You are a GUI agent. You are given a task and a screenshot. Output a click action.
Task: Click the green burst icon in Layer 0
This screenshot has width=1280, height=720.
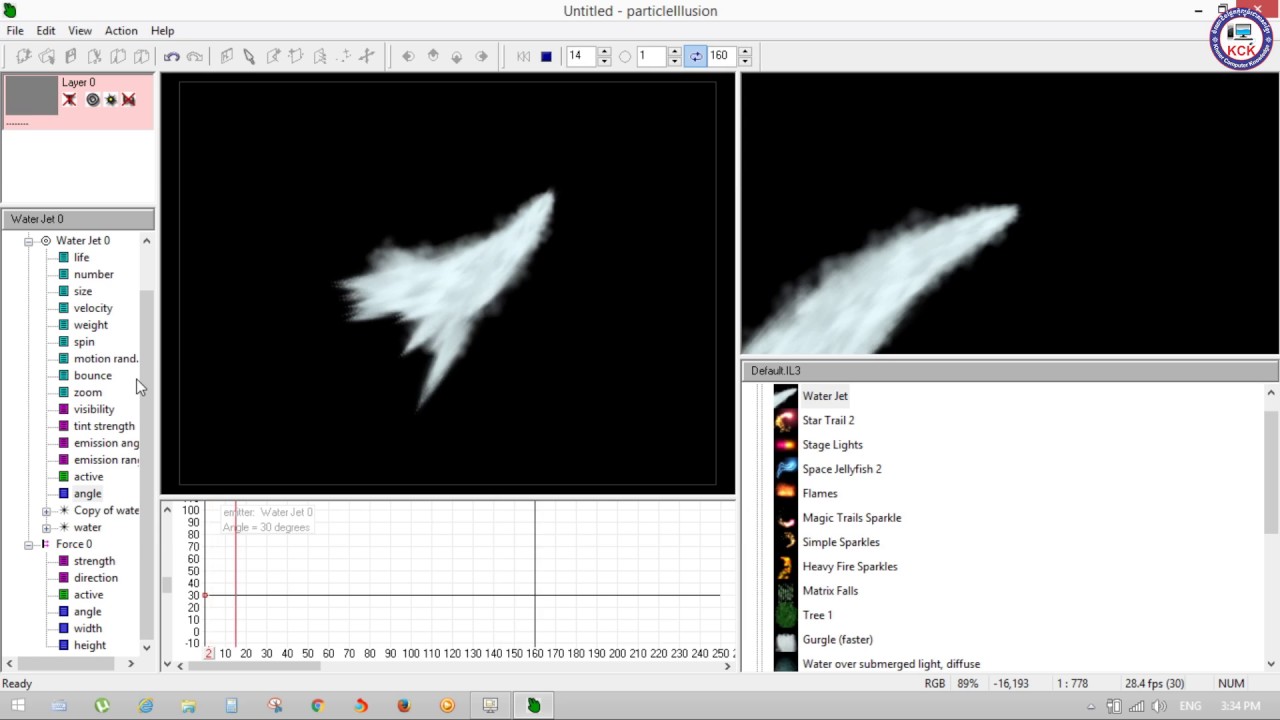coord(111,99)
